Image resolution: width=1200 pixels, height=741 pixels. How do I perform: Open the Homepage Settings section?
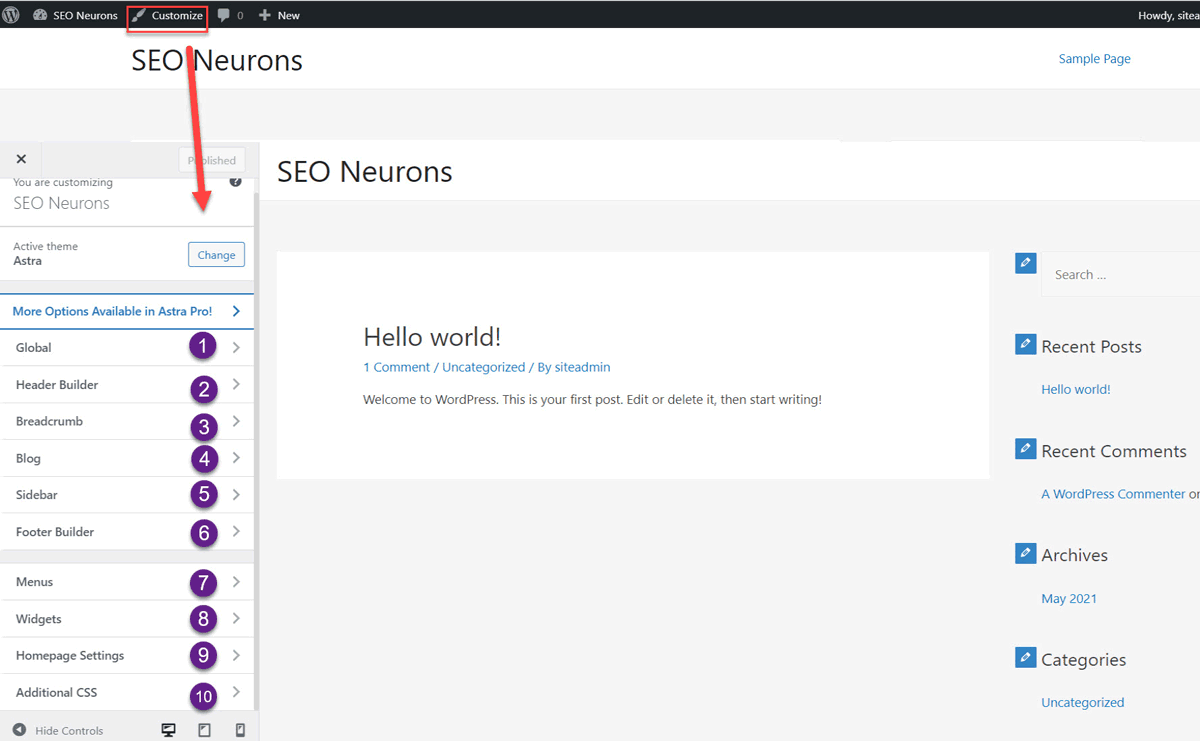127,656
